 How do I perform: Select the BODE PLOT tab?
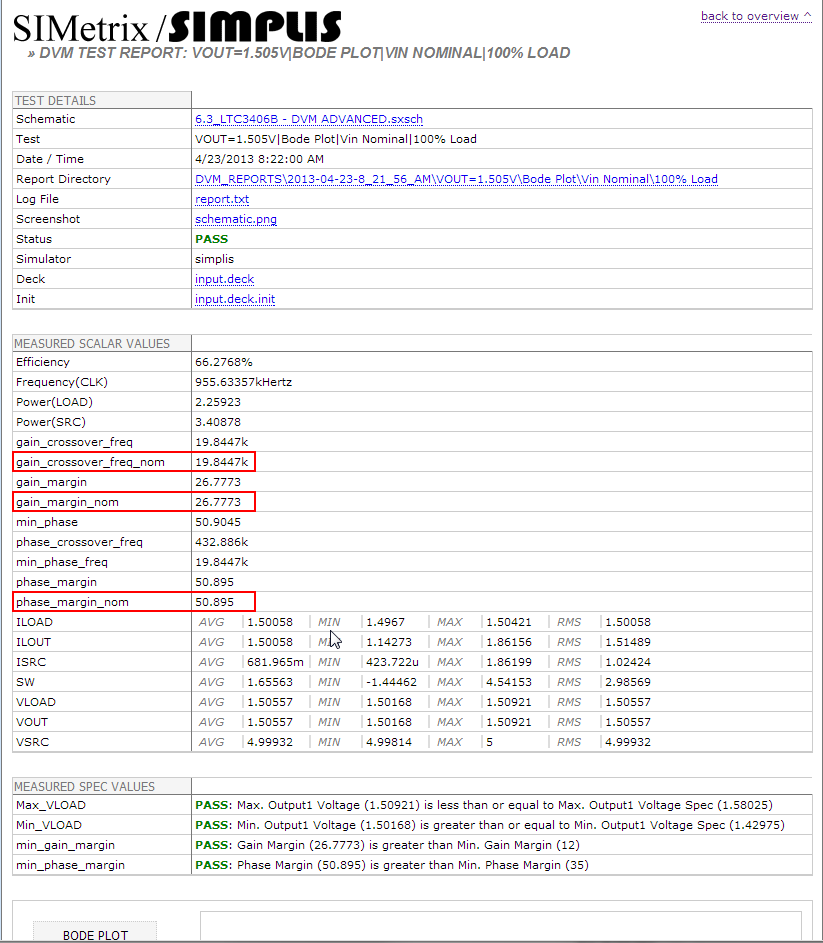point(95,934)
